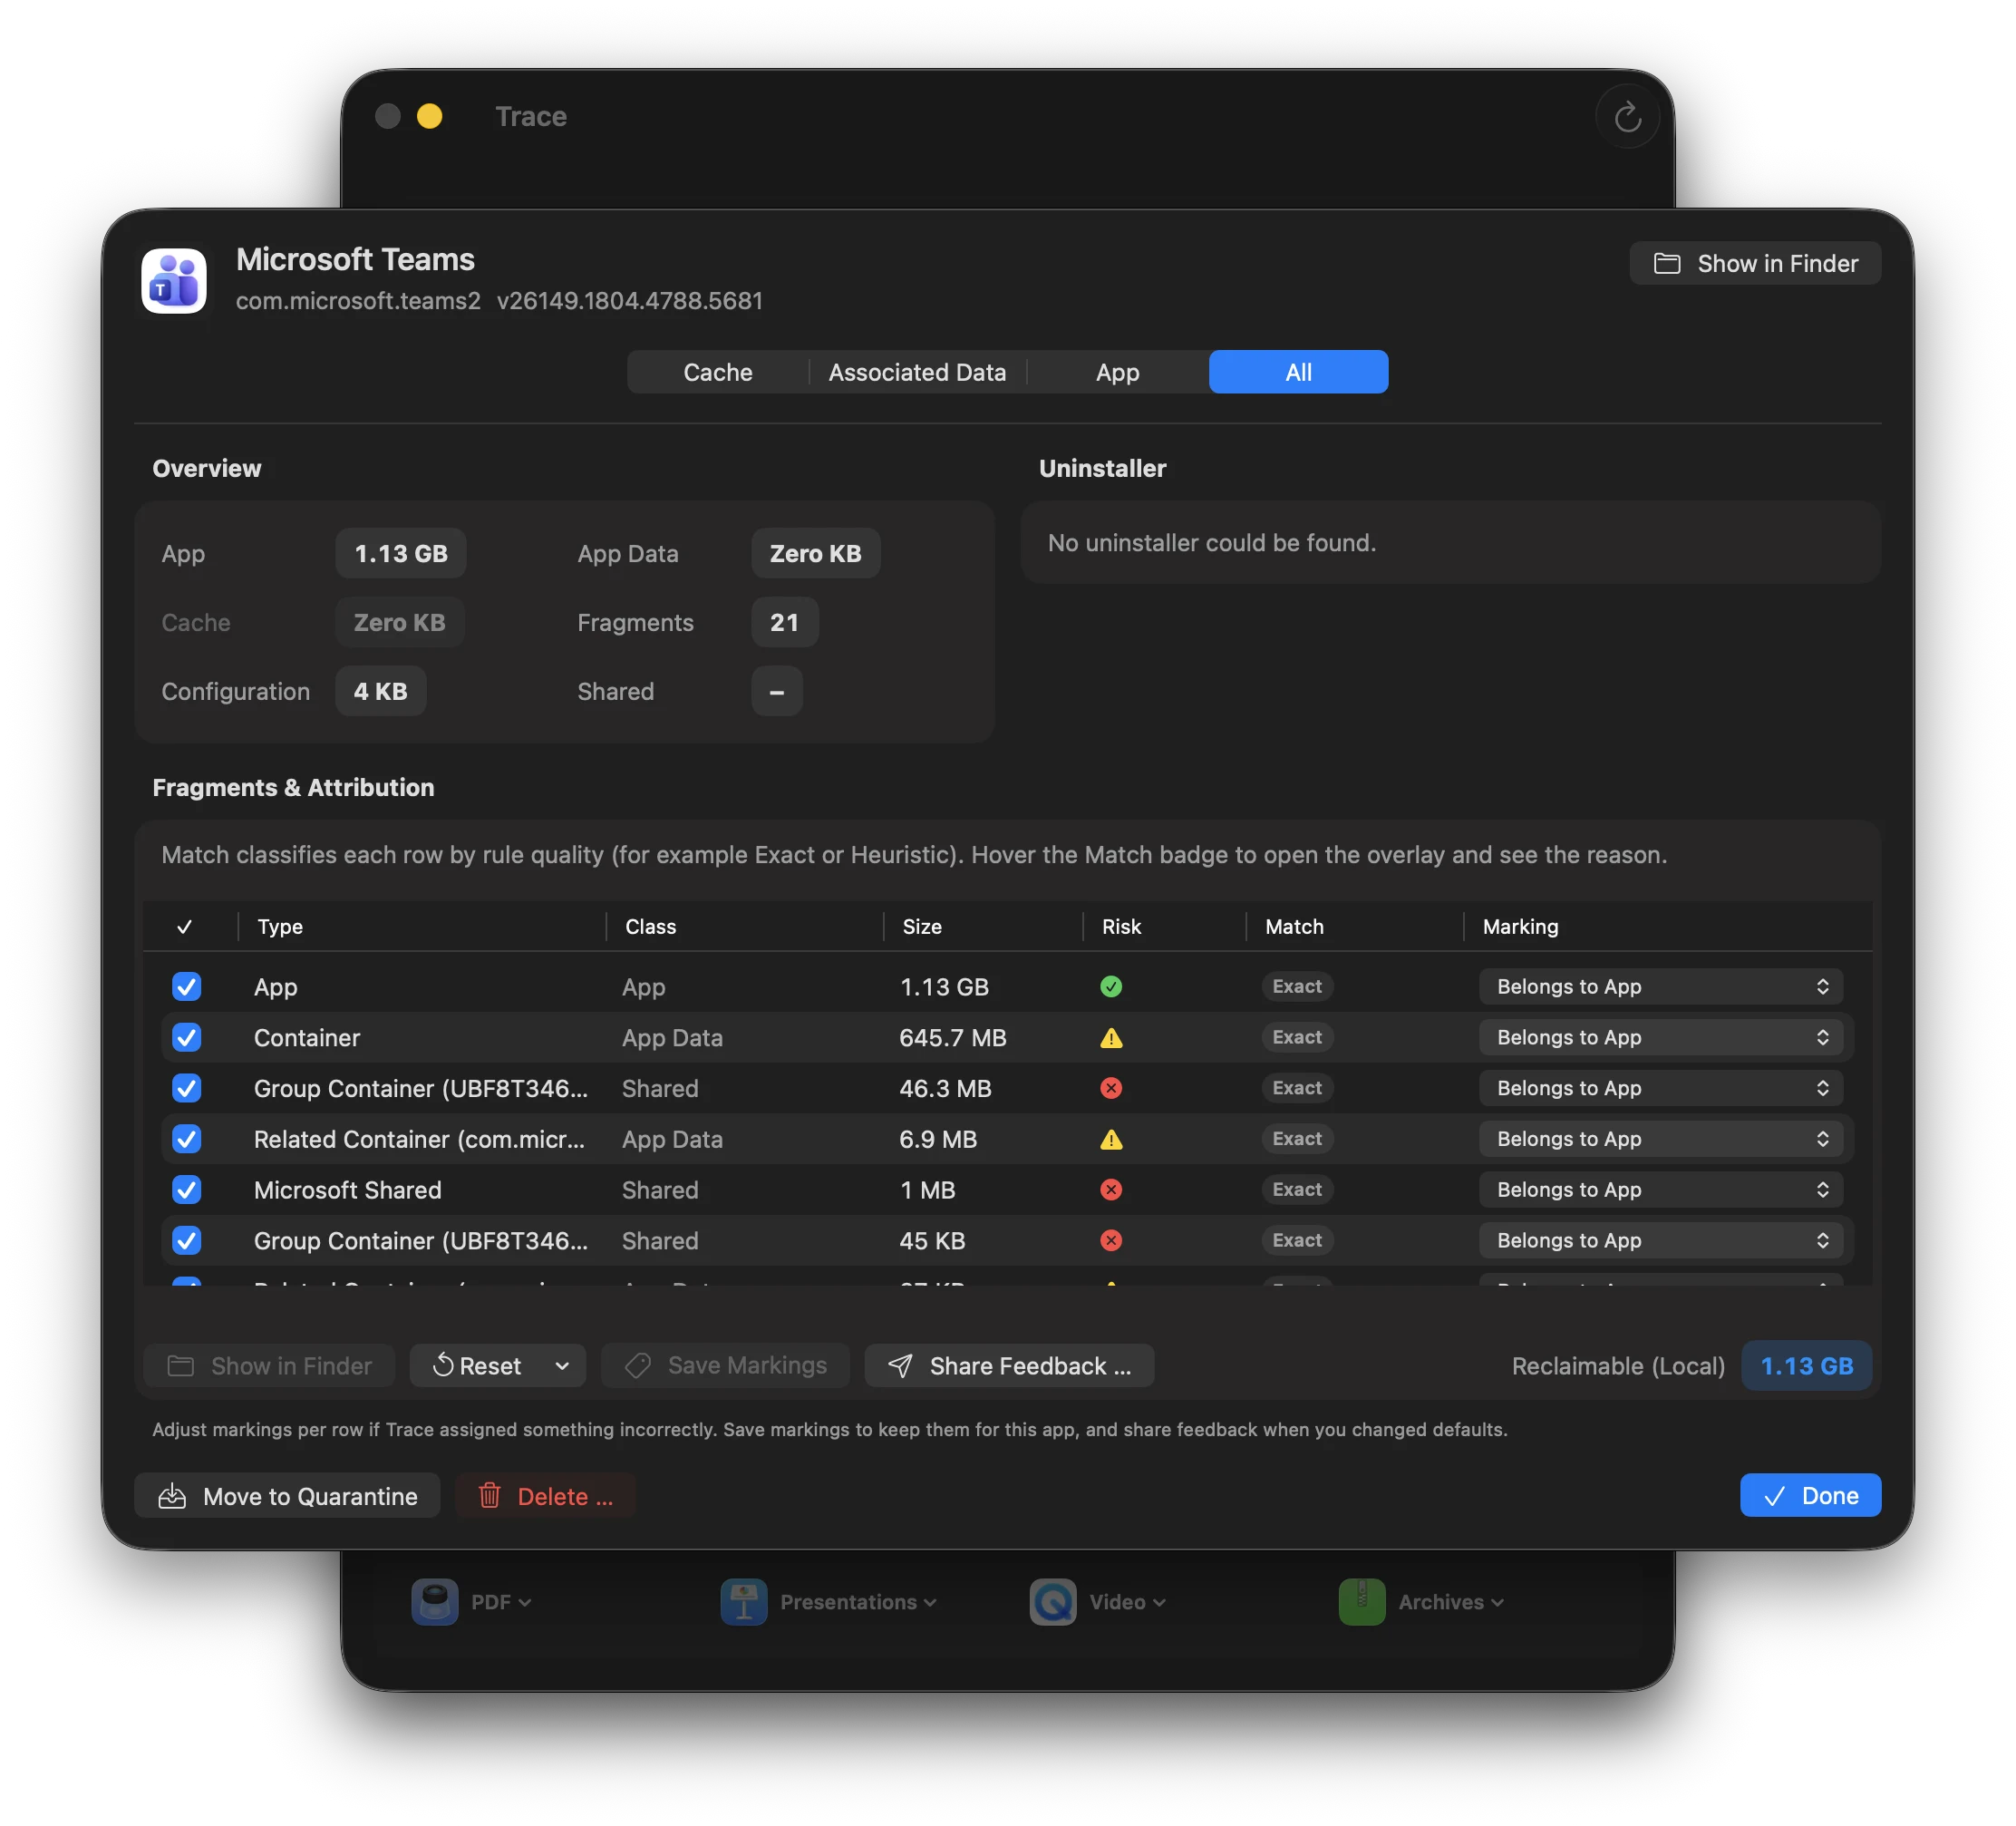Open Marking dropdown for 46.3 MB Group Container

click(1661, 1088)
